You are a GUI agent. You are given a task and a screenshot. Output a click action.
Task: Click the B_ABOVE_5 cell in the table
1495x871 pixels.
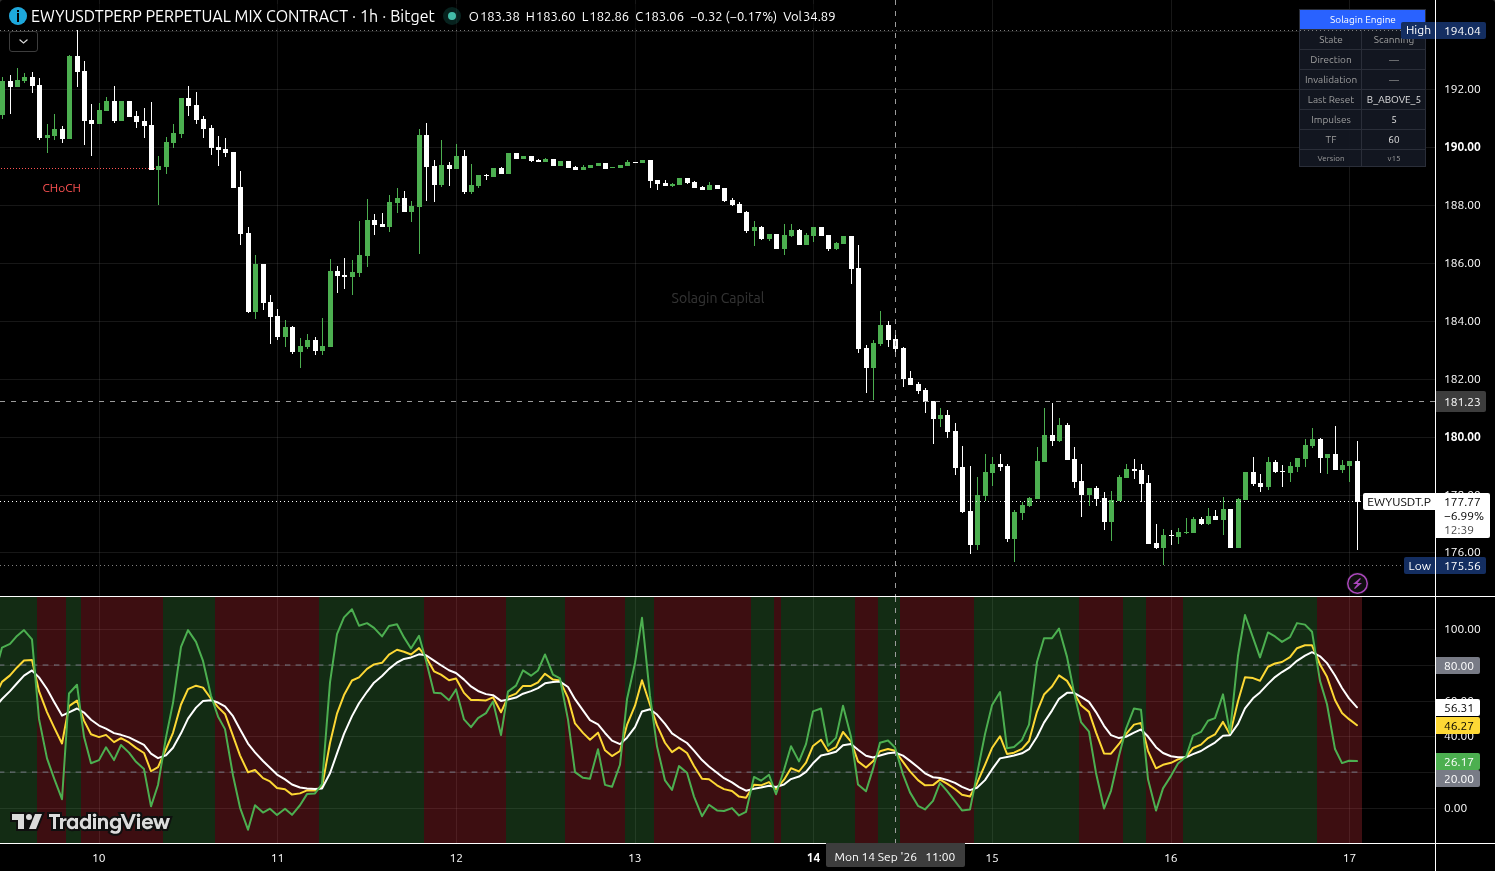pyautogui.click(x=1393, y=100)
